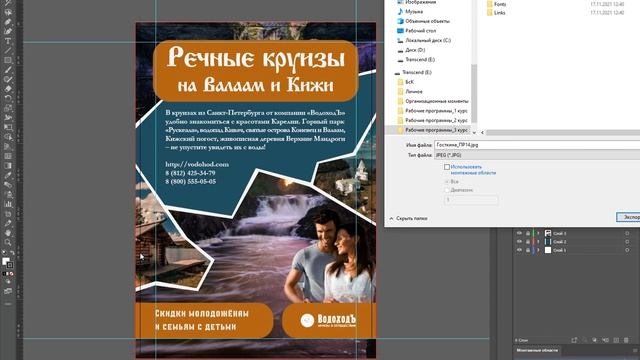Toggle the lock on layer Слой 3
Image resolution: width=640 pixels, height=360 pixels.
[528, 233]
